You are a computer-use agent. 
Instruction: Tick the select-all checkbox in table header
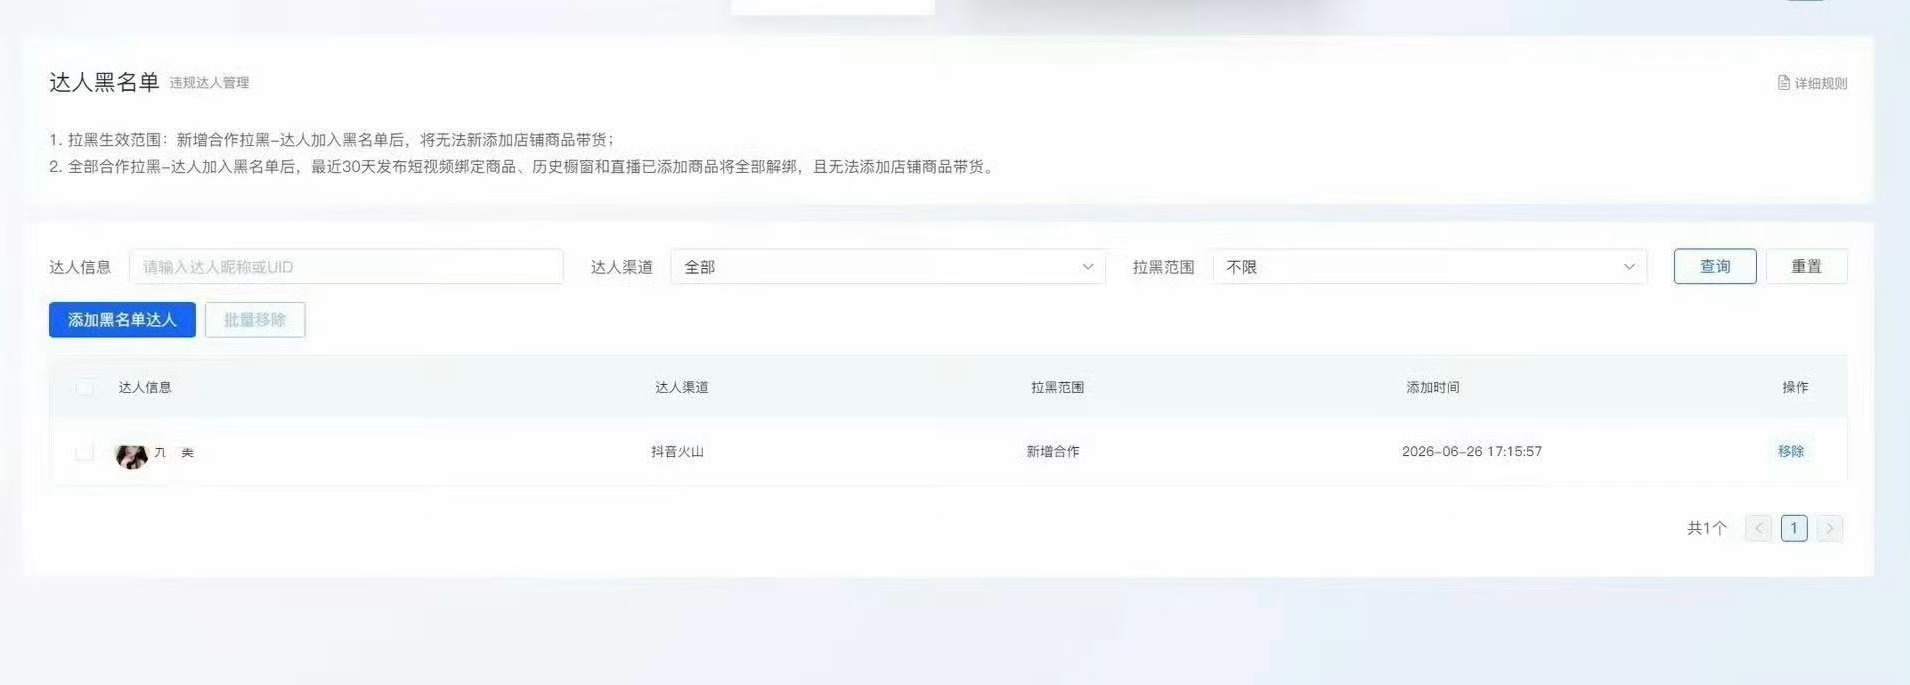pos(85,387)
